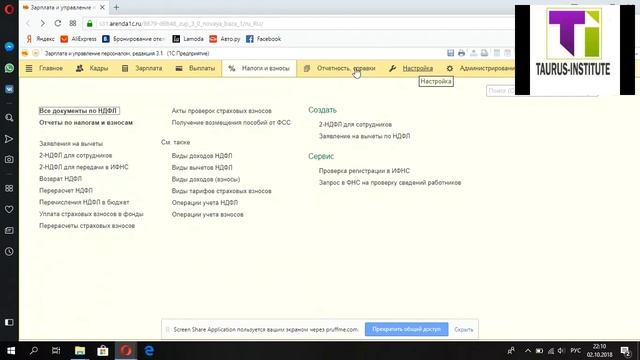Open Запрос в ФНС на проверку сведений
Viewport: 640px width, 360px height.
[390, 182]
